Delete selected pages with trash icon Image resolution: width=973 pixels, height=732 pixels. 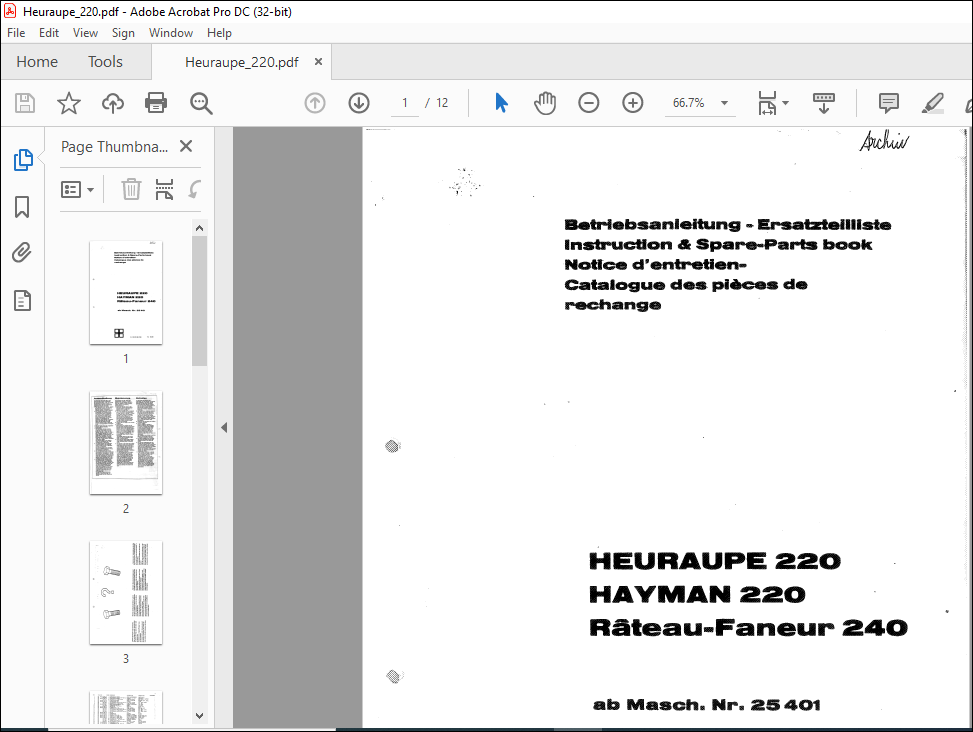(131, 189)
